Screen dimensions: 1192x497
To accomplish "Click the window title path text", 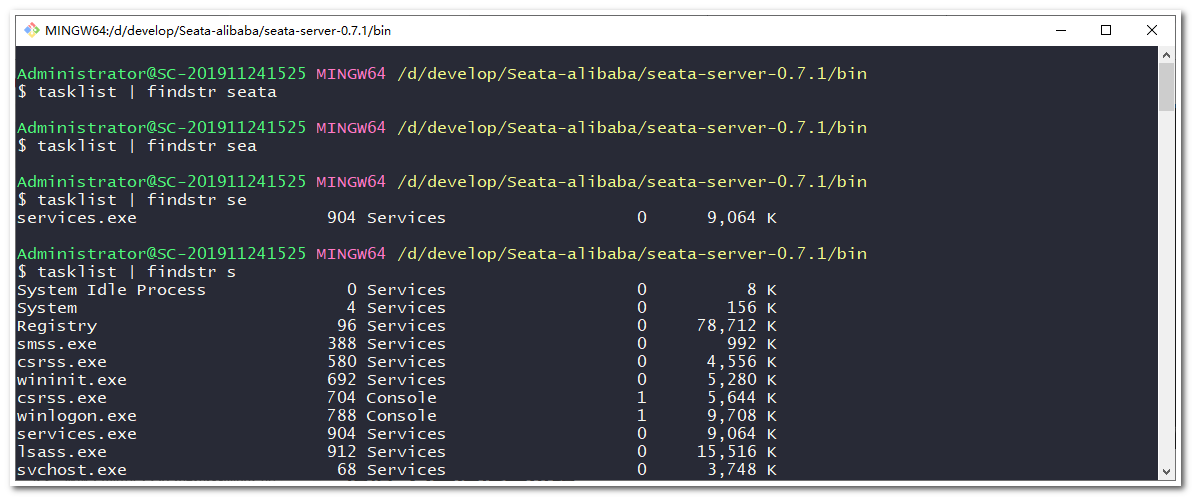I will [218, 31].
